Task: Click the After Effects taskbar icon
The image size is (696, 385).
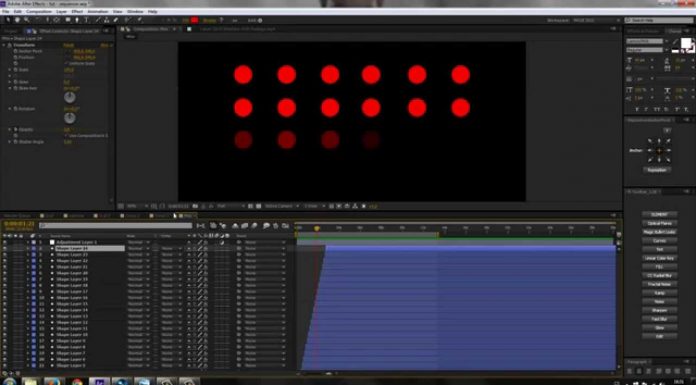Action: pos(99,381)
